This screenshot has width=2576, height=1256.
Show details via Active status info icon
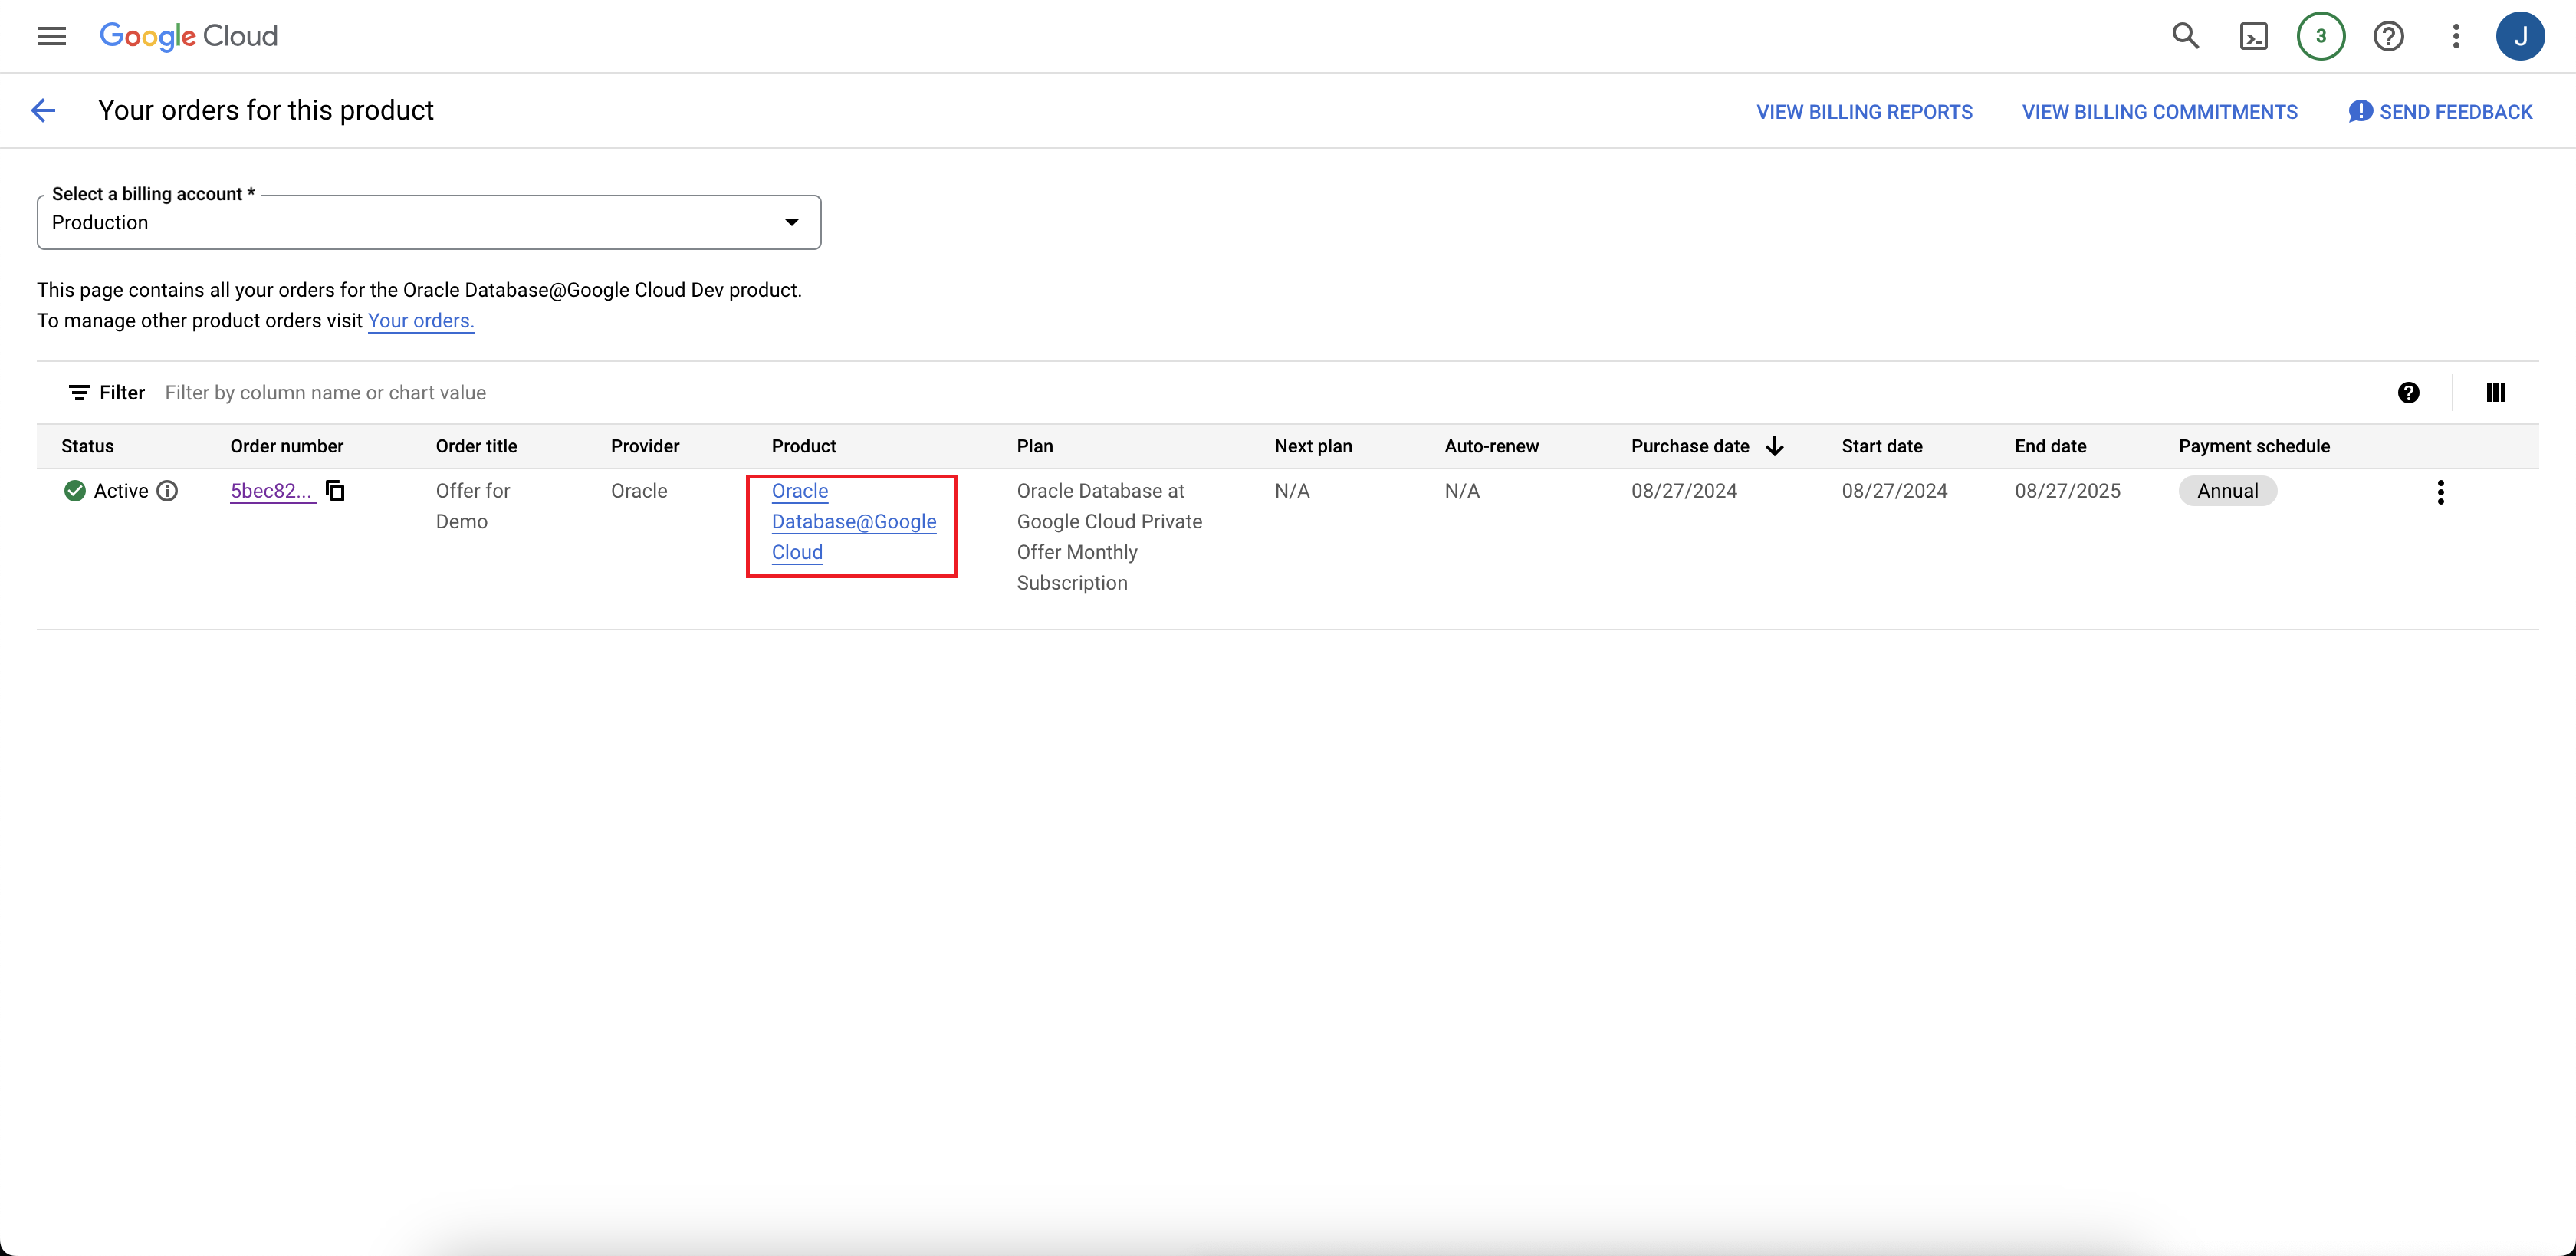click(x=168, y=491)
